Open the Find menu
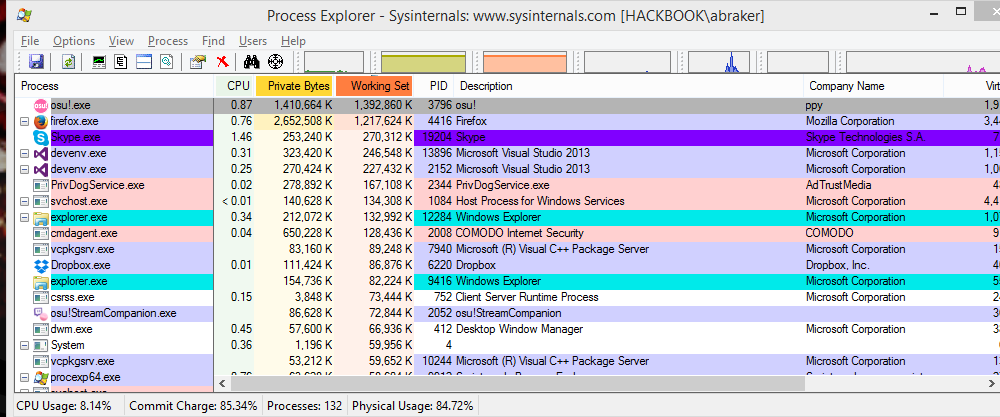Screen dimensions: 1000x417 pos(214,41)
